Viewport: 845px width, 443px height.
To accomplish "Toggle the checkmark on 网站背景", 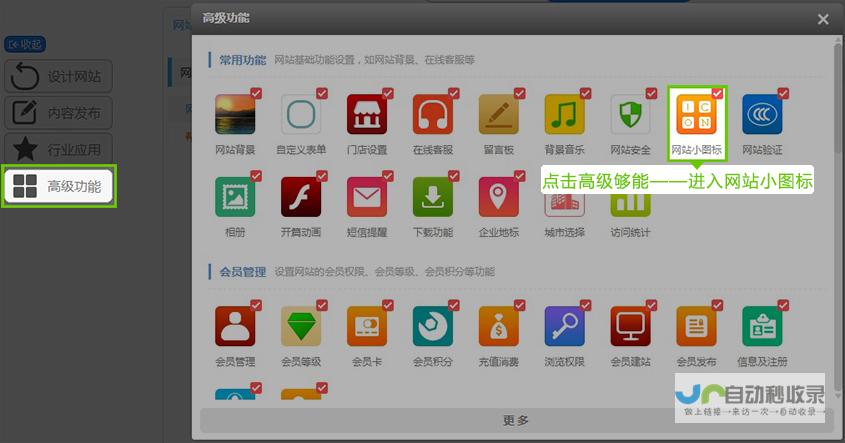I will click(256, 93).
